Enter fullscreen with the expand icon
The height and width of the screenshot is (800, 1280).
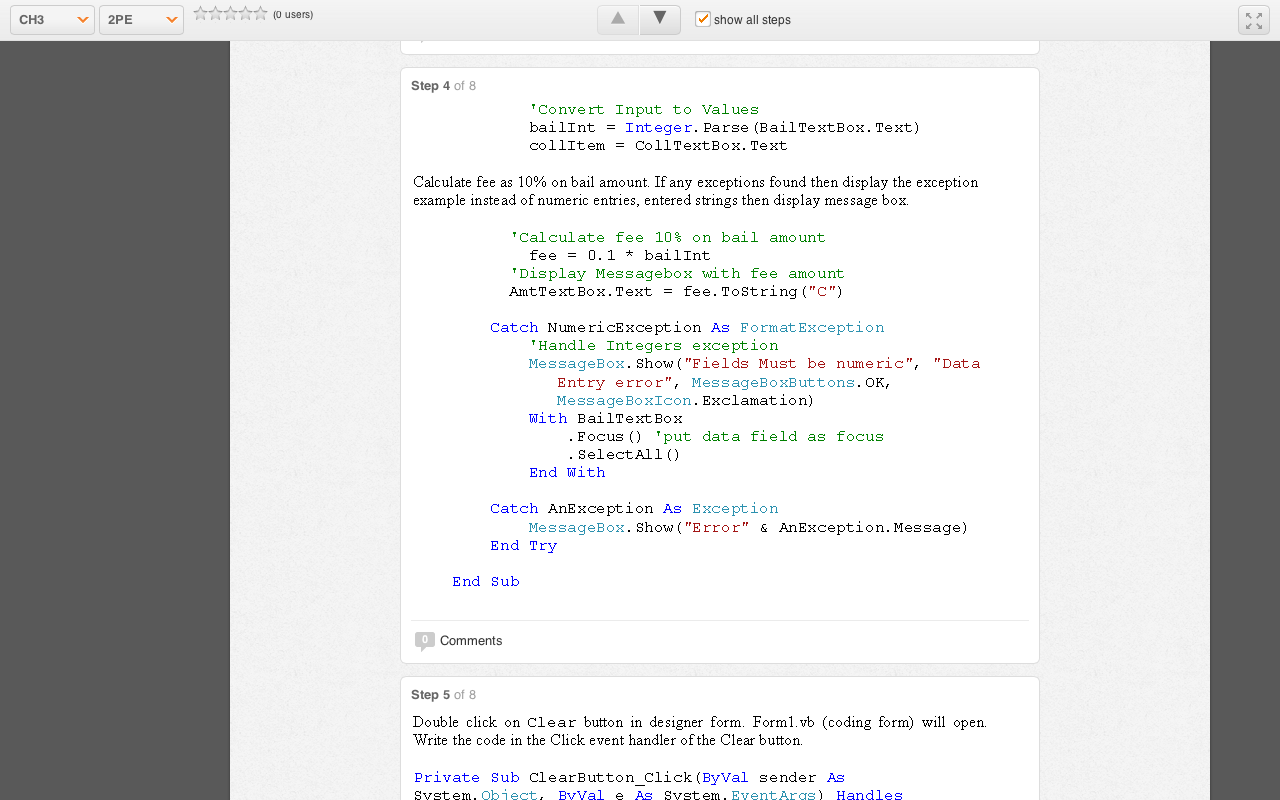pos(1254,20)
